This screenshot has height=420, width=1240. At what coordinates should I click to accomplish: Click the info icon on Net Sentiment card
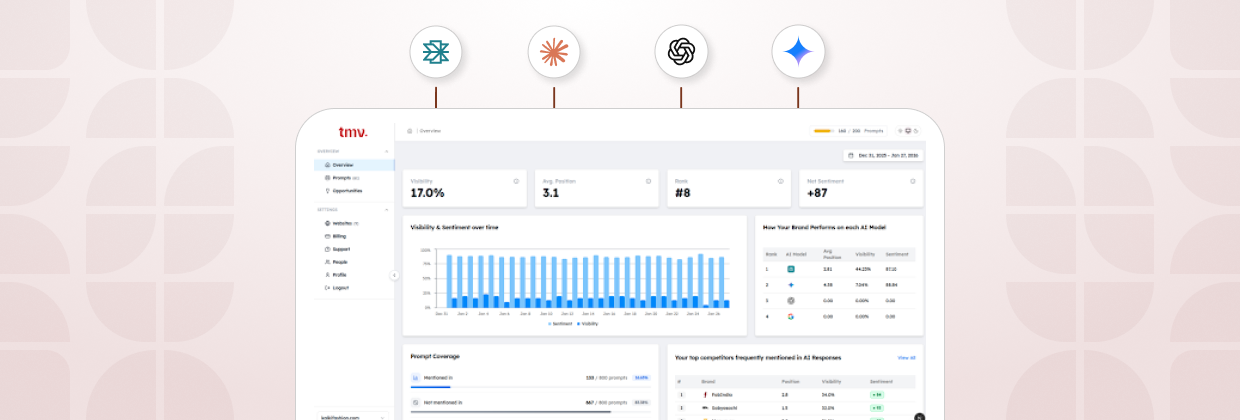(x=913, y=181)
